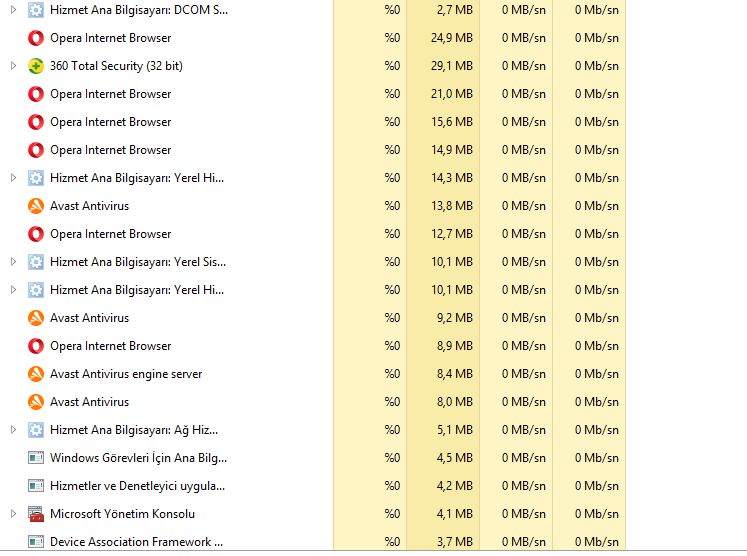The width and height of the screenshot is (747, 556).
Task: Click the Opera icon in the 14,9 MB row
Action: [36, 150]
